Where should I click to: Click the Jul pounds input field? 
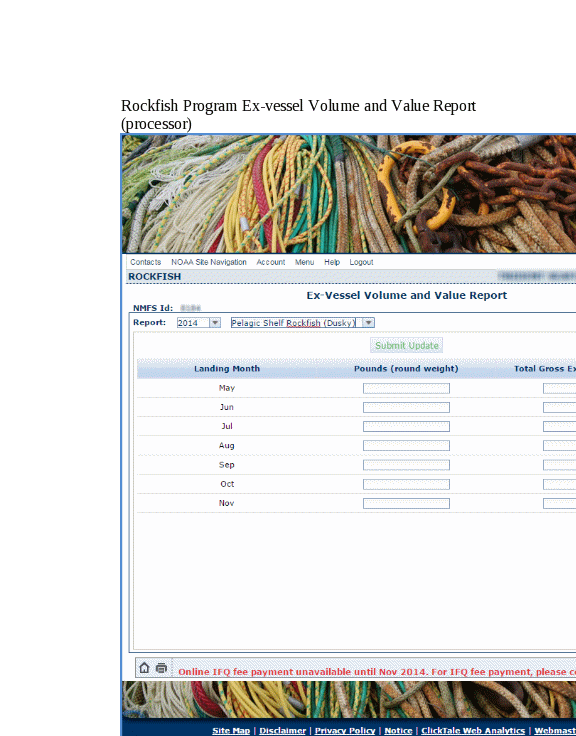(406, 426)
